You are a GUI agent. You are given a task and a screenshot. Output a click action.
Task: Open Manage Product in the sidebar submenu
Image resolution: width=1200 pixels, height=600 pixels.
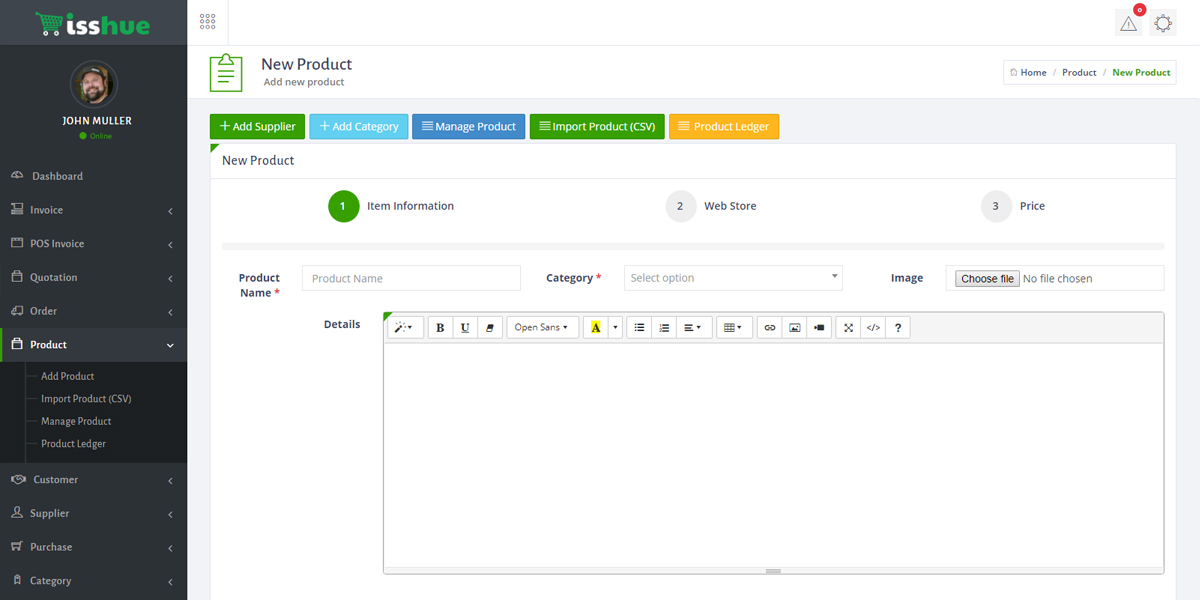(76, 421)
